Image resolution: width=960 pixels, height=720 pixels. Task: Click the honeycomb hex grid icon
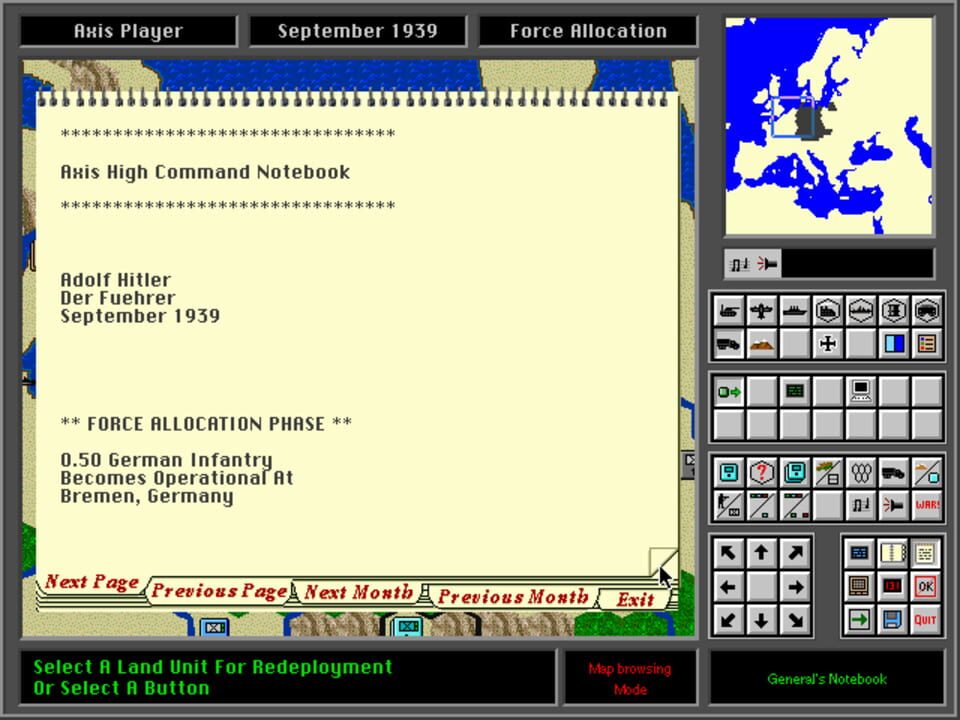(x=860, y=472)
